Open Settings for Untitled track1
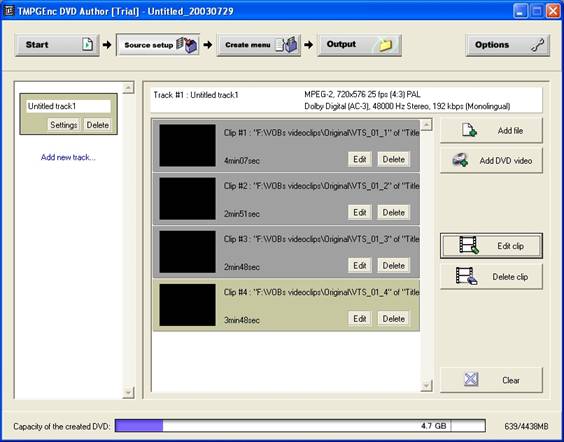 pyautogui.click(x=64, y=125)
